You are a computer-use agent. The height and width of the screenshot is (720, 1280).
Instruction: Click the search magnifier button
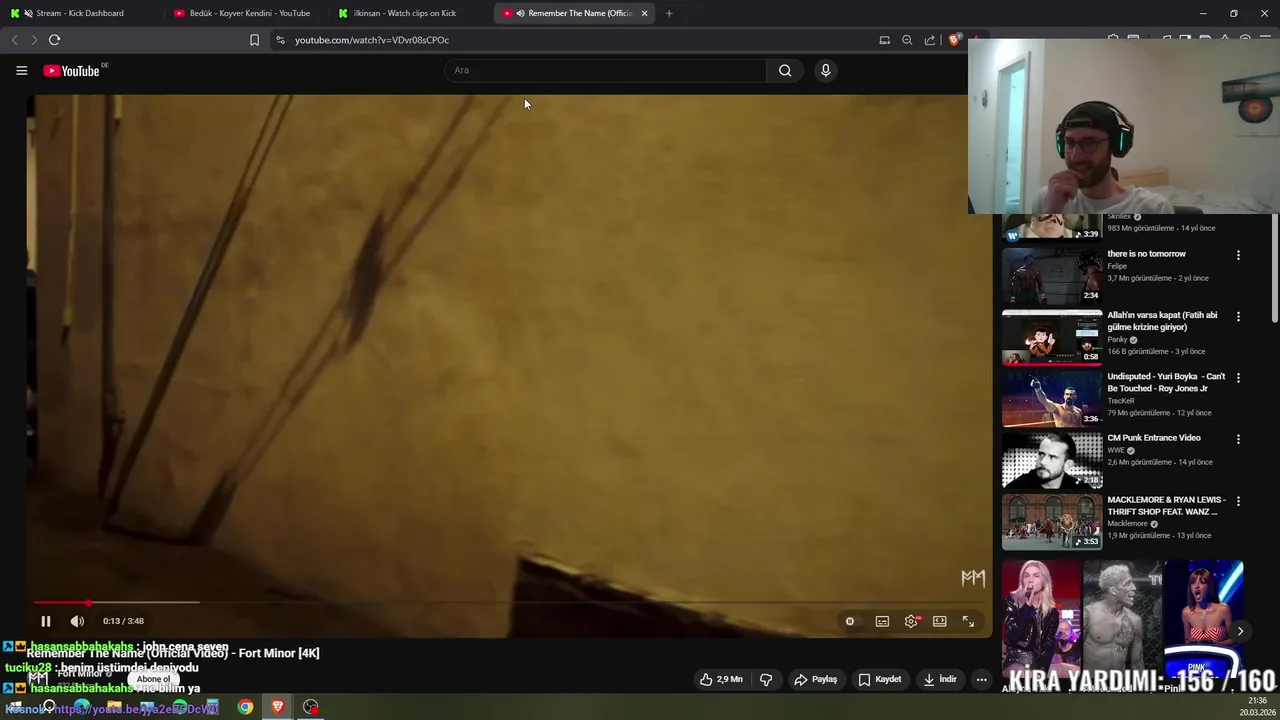785,70
